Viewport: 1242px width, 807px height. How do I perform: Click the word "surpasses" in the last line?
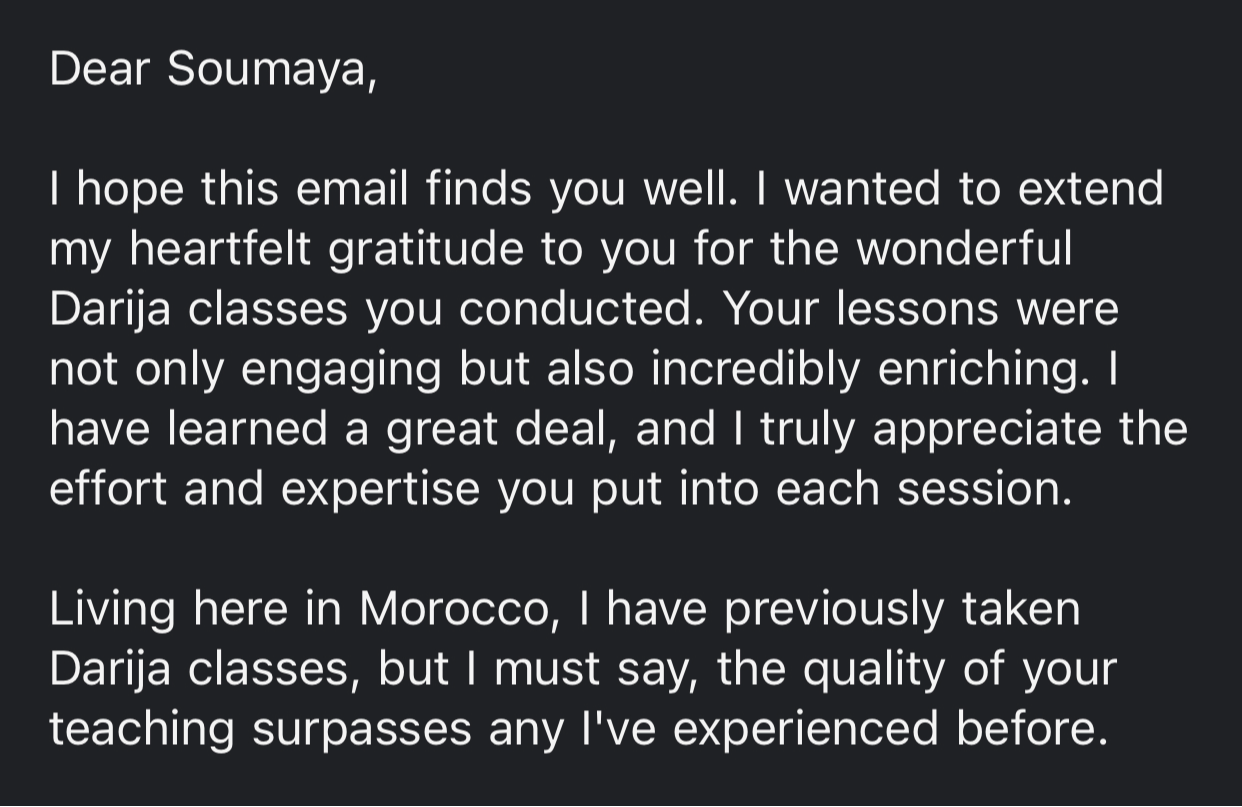[361, 729]
